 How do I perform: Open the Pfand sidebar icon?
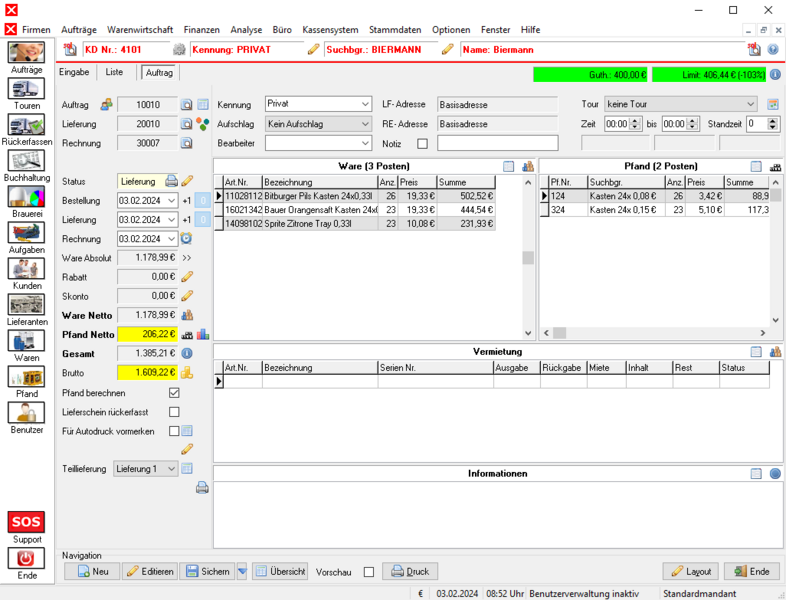[27, 377]
